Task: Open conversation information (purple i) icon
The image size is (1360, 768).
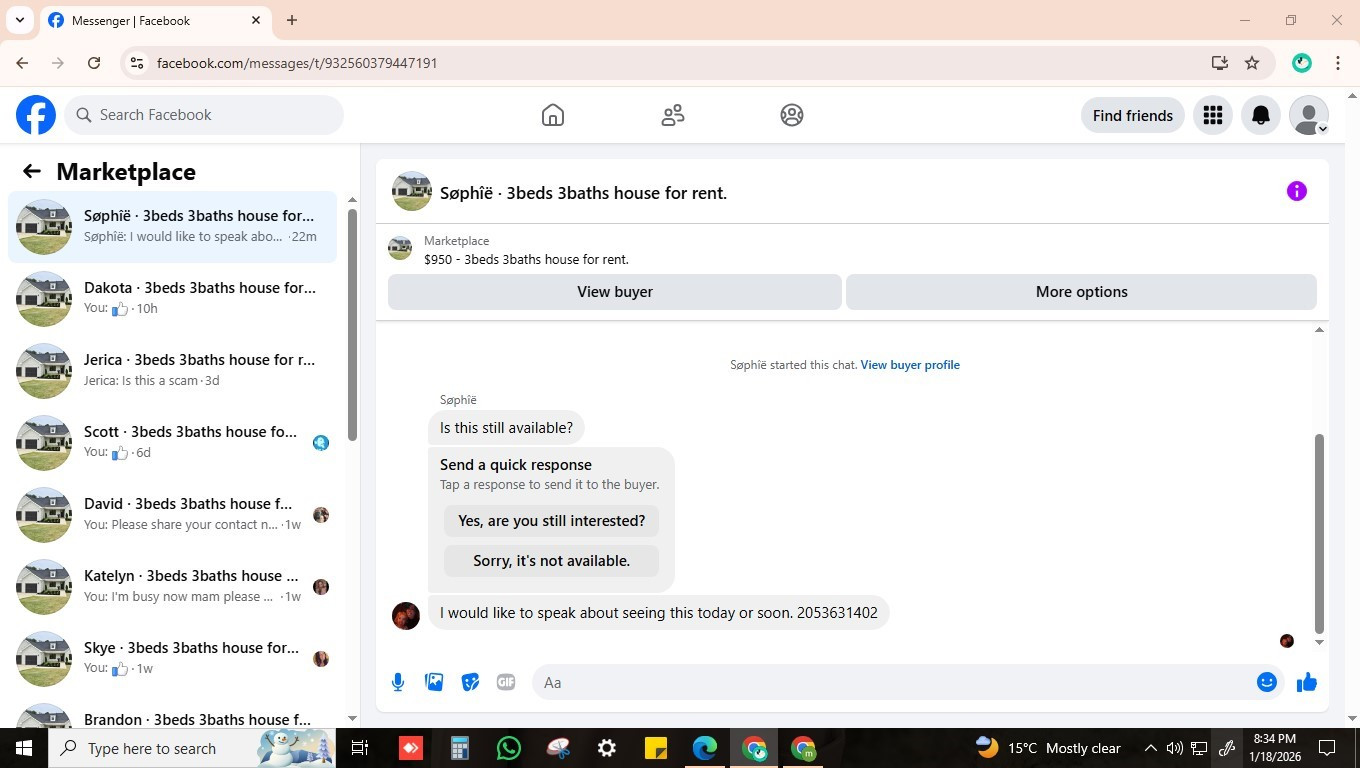Action: coord(1297,191)
